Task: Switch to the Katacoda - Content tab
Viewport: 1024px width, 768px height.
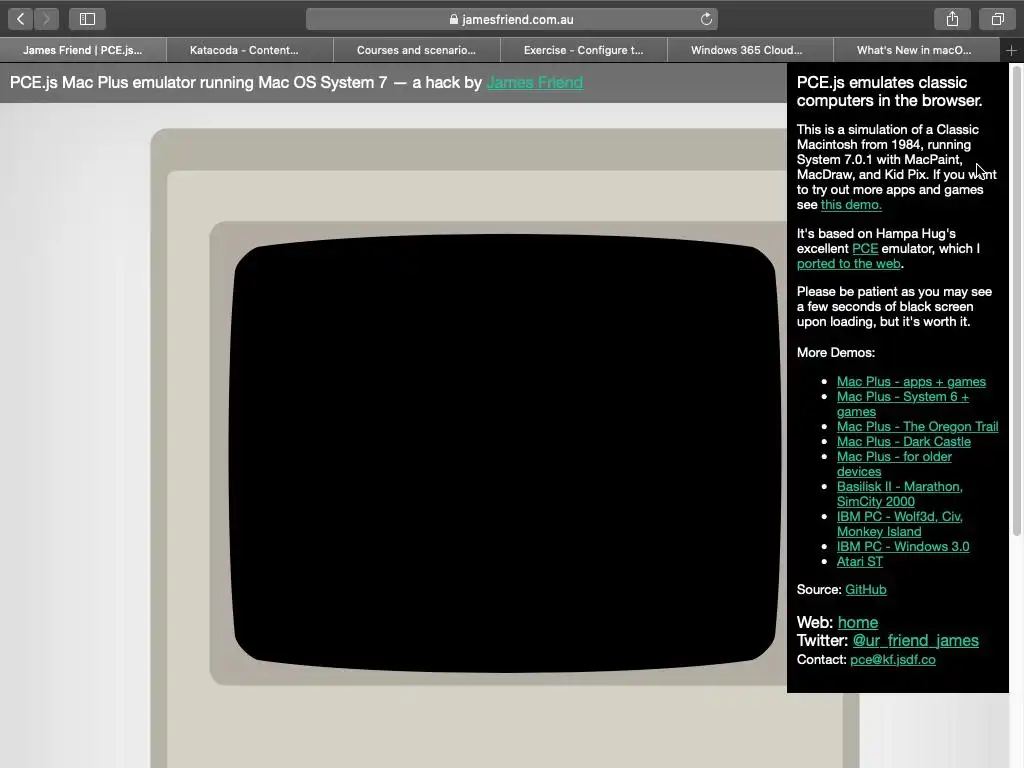Action: point(249,50)
